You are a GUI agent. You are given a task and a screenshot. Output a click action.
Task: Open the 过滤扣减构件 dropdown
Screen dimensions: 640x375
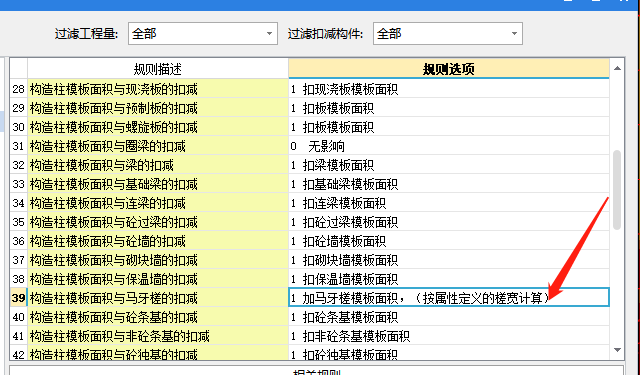tap(447, 33)
